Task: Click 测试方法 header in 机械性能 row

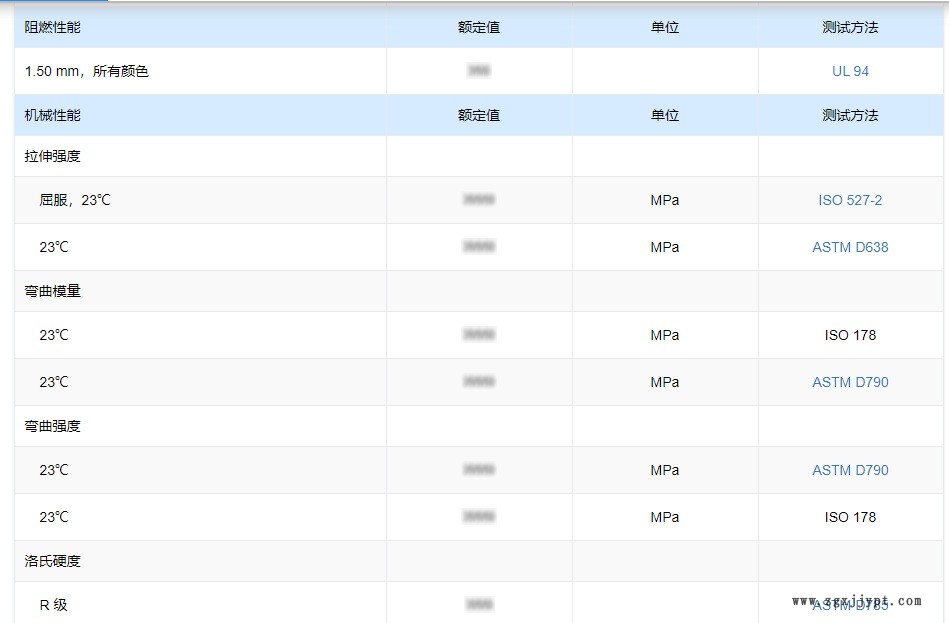Action: [x=850, y=115]
